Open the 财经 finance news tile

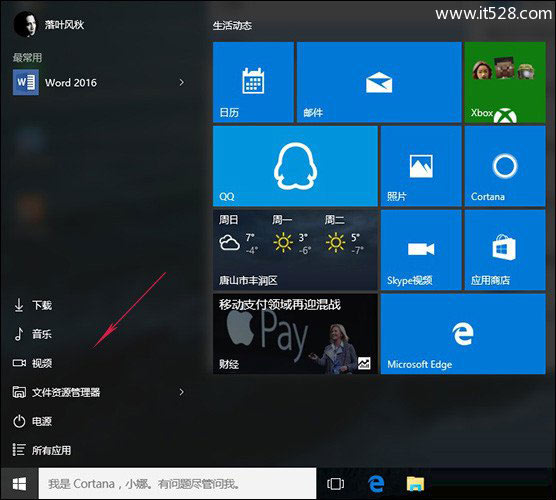point(295,334)
